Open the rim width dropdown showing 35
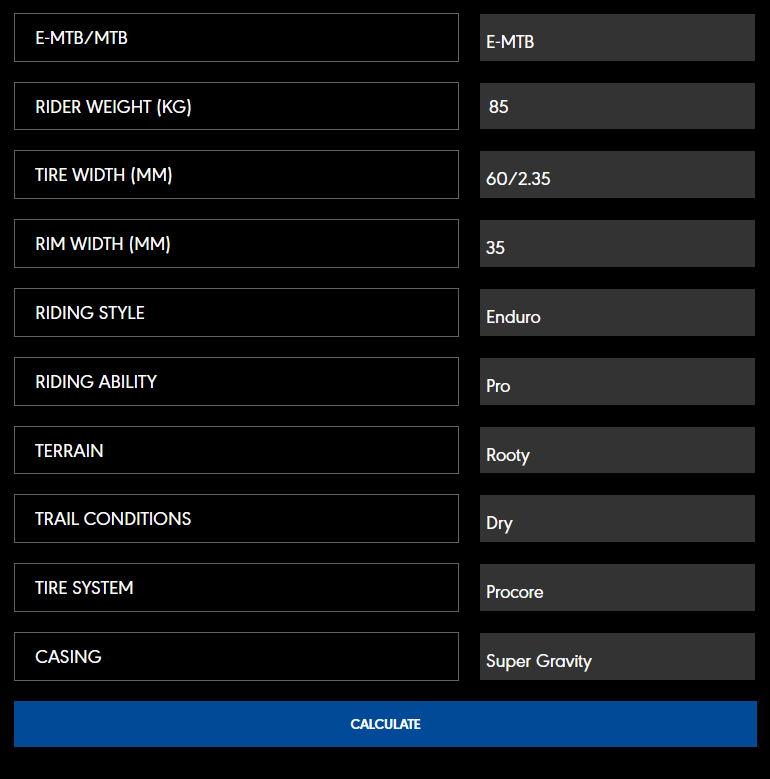 [617, 244]
